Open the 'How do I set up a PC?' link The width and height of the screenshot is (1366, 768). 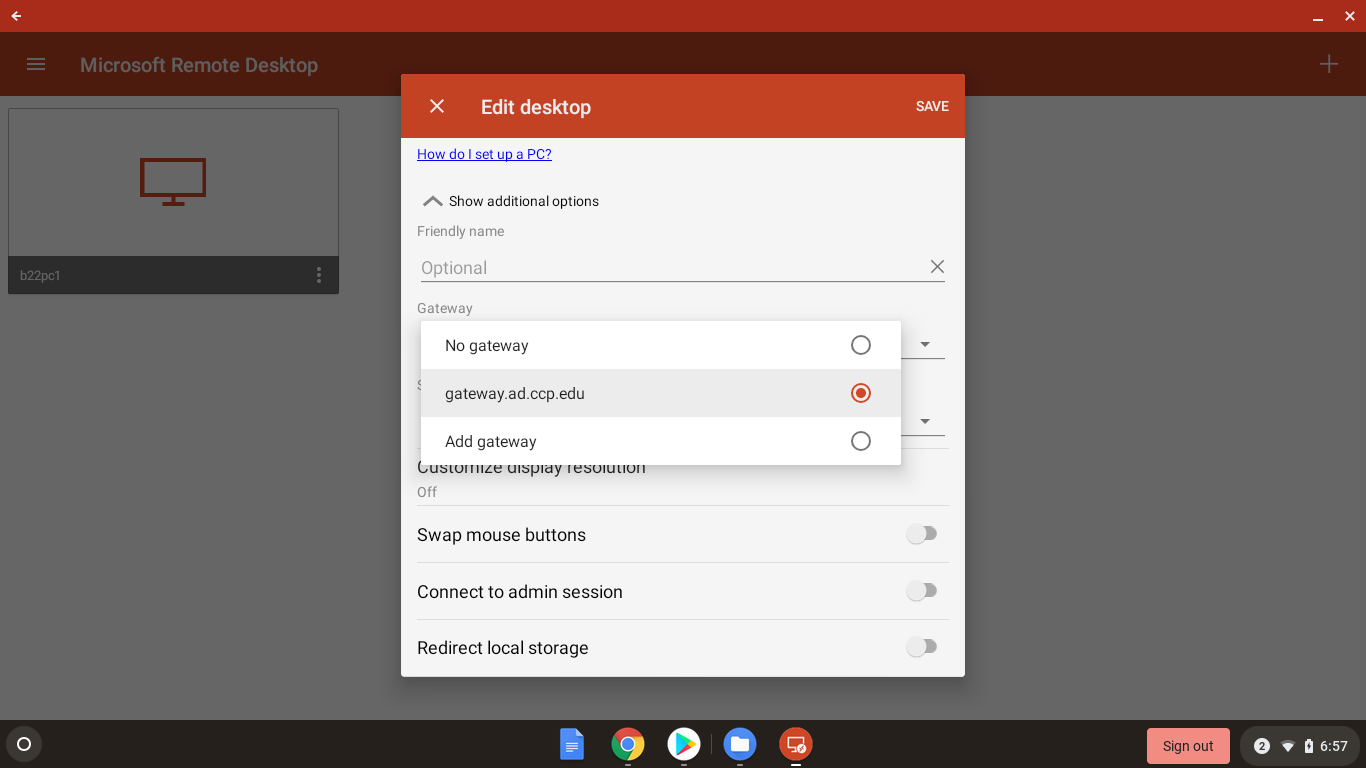pos(484,154)
